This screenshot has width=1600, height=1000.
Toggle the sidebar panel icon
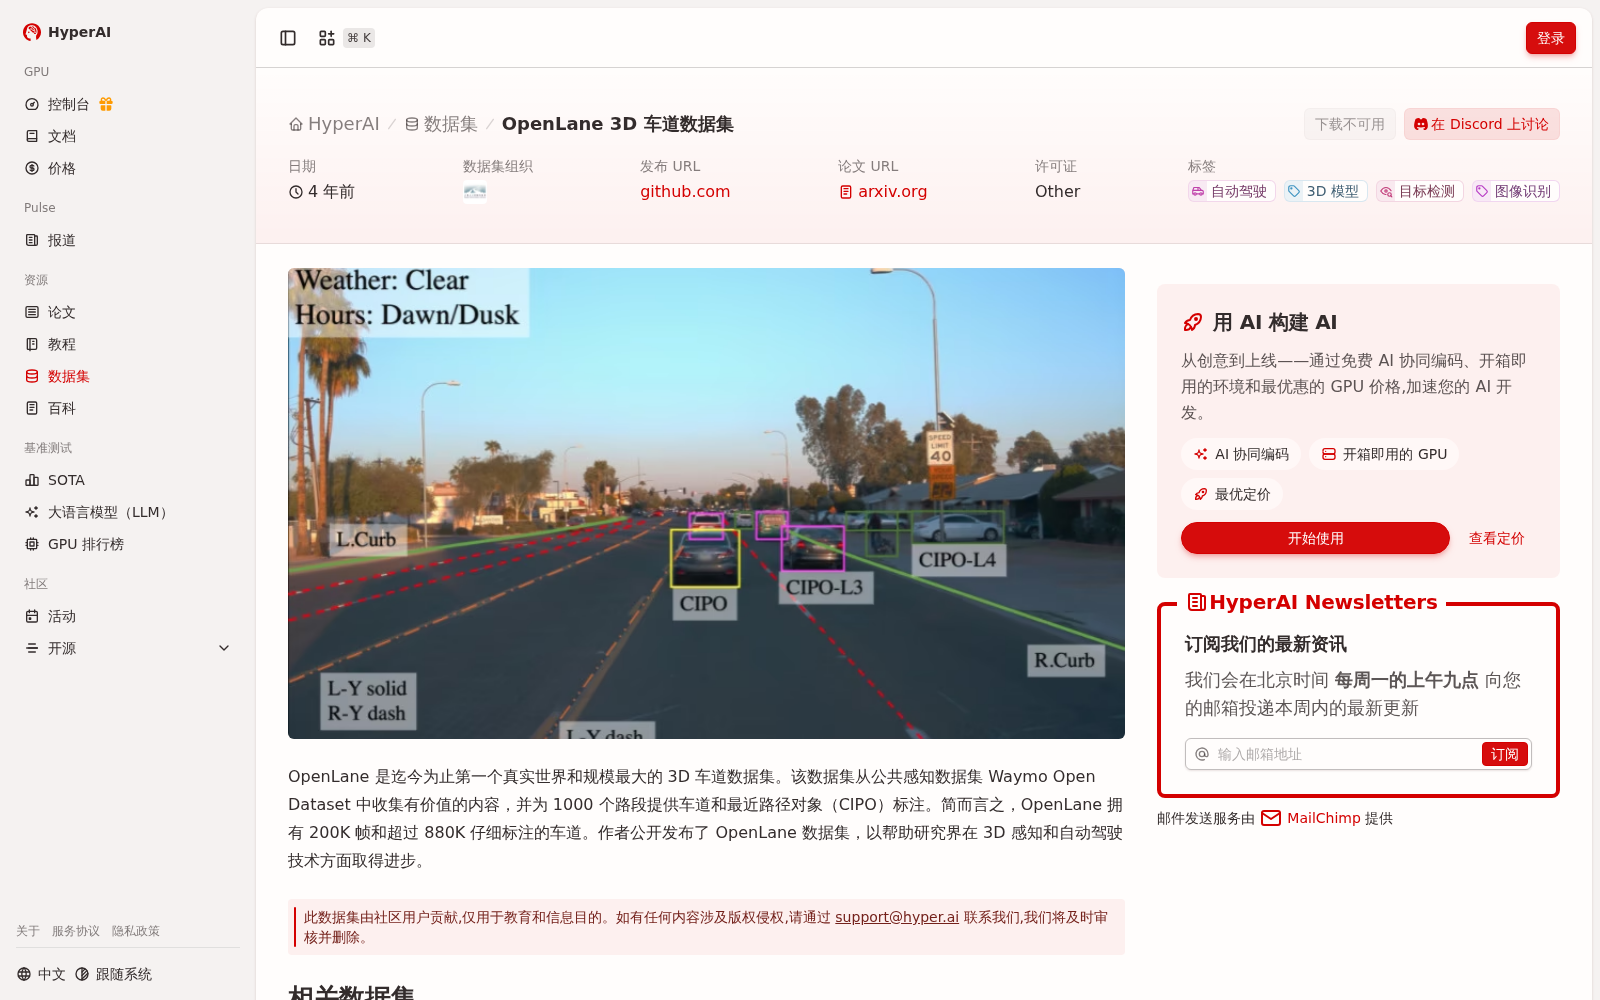click(x=288, y=38)
